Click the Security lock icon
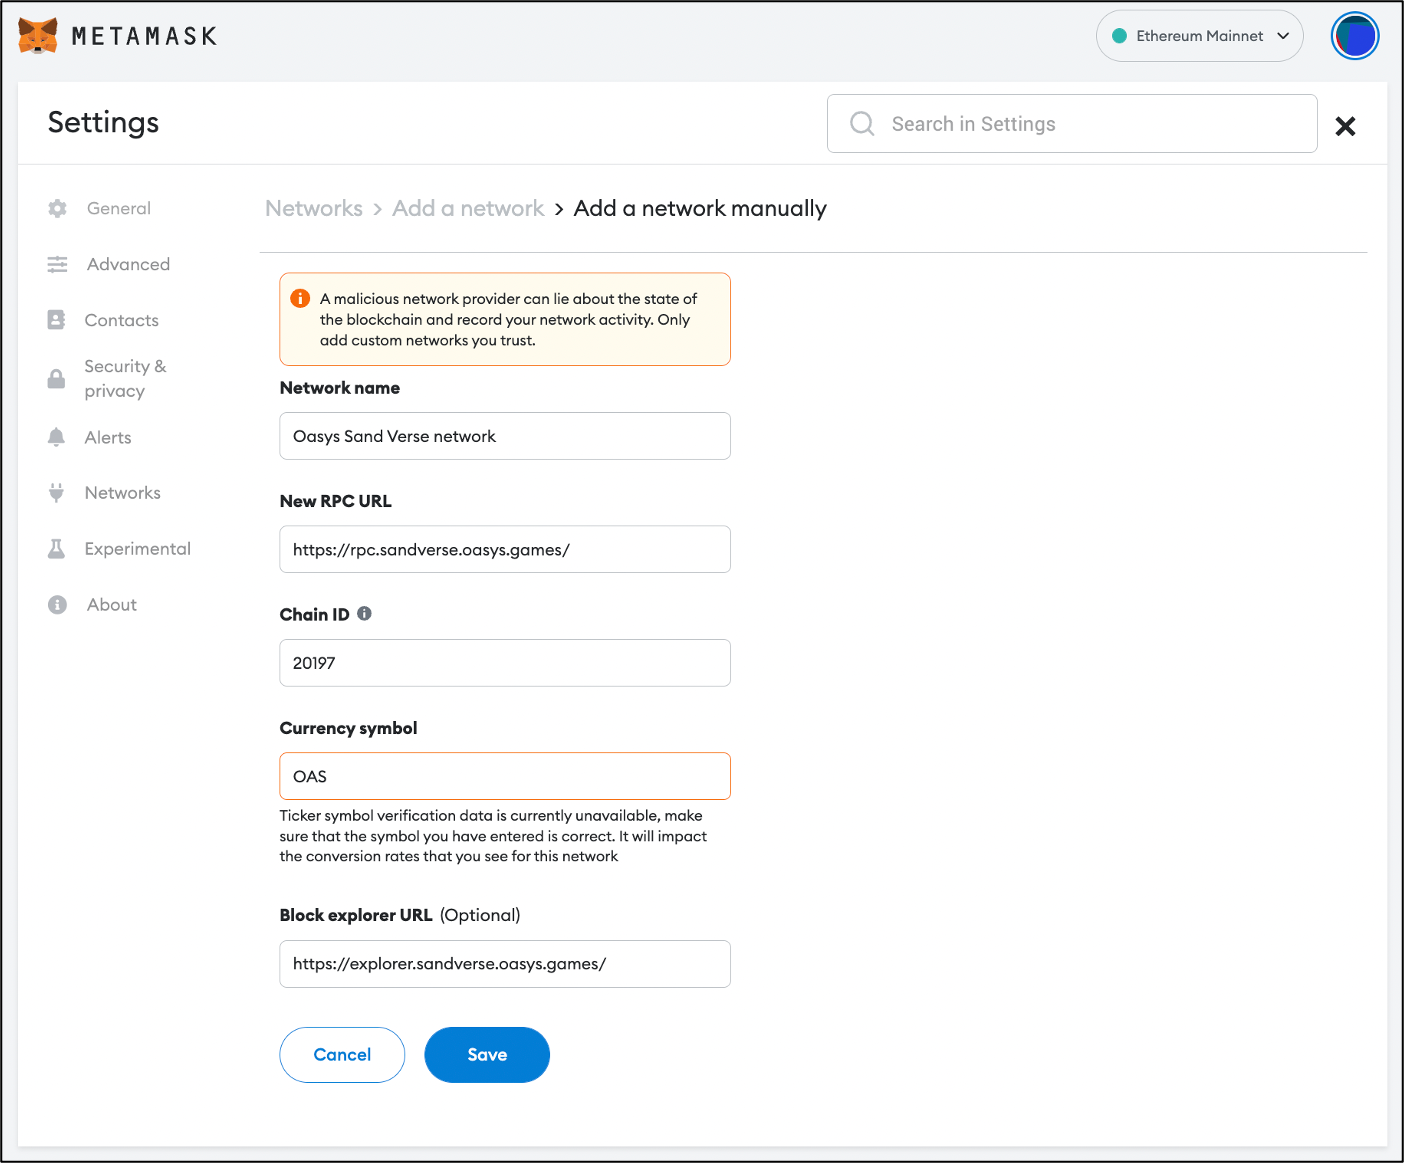 [x=57, y=379]
